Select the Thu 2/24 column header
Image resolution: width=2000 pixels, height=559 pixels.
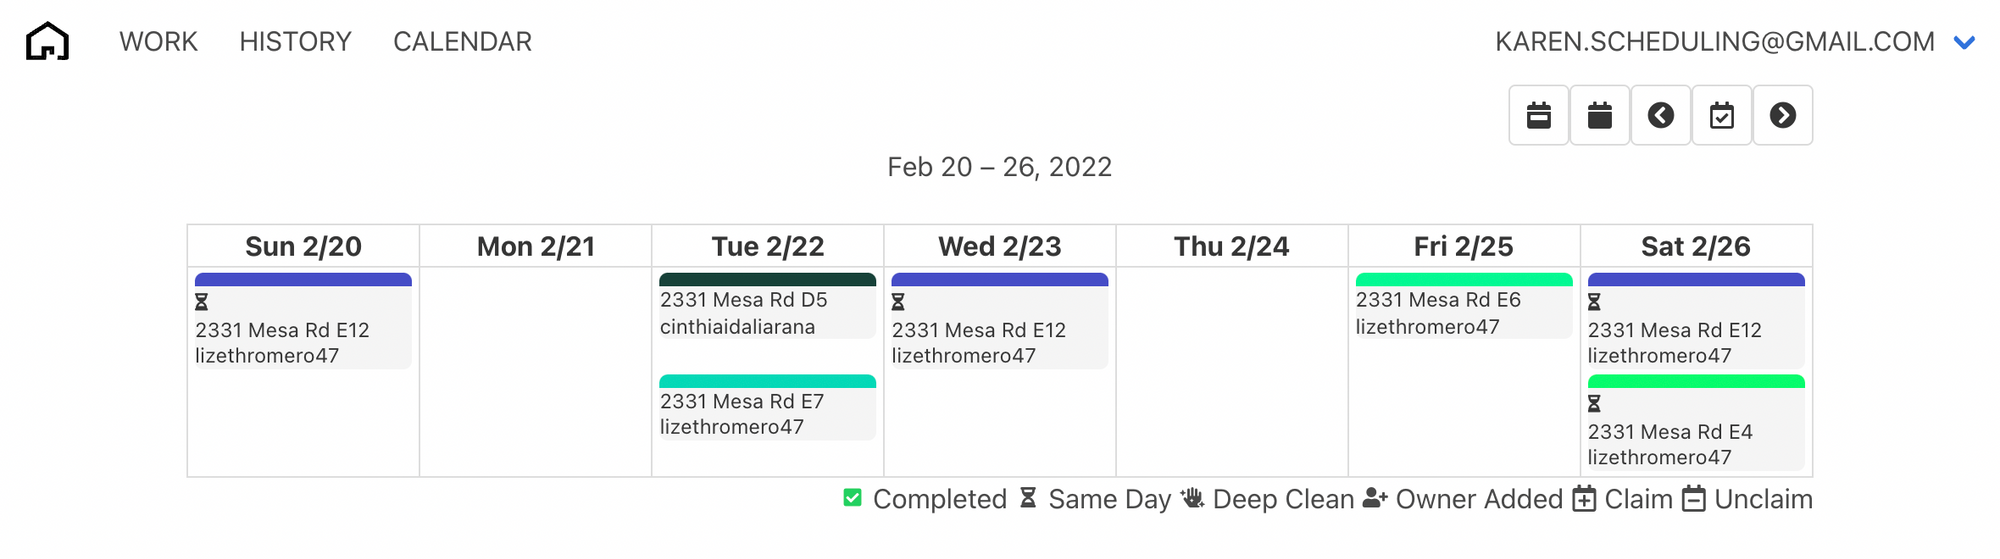pyautogui.click(x=1232, y=246)
